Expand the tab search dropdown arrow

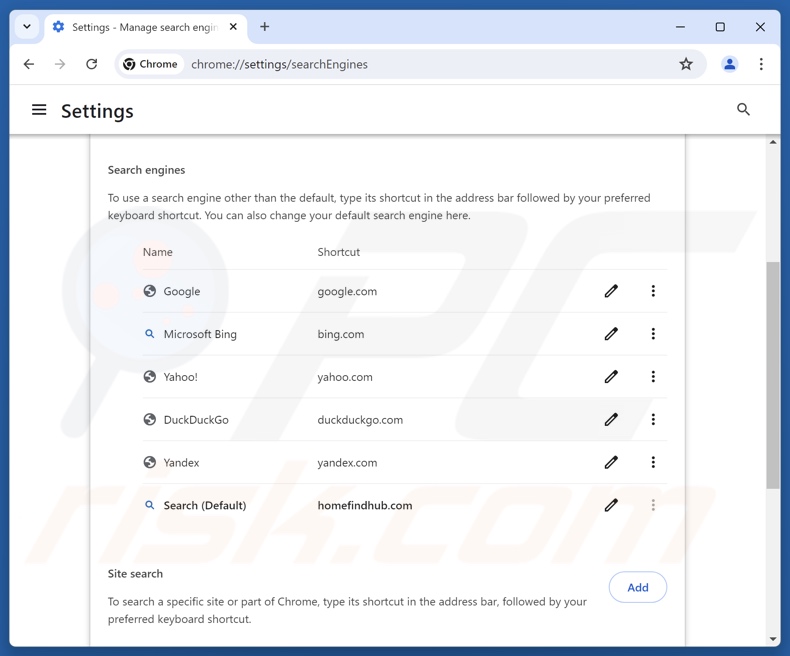click(x=27, y=27)
